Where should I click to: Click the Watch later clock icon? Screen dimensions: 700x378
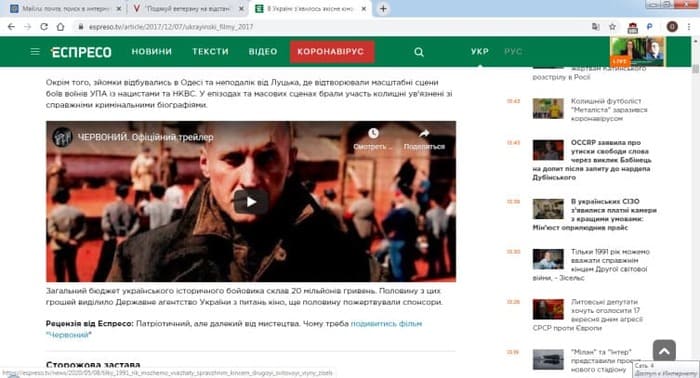[x=373, y=133]
